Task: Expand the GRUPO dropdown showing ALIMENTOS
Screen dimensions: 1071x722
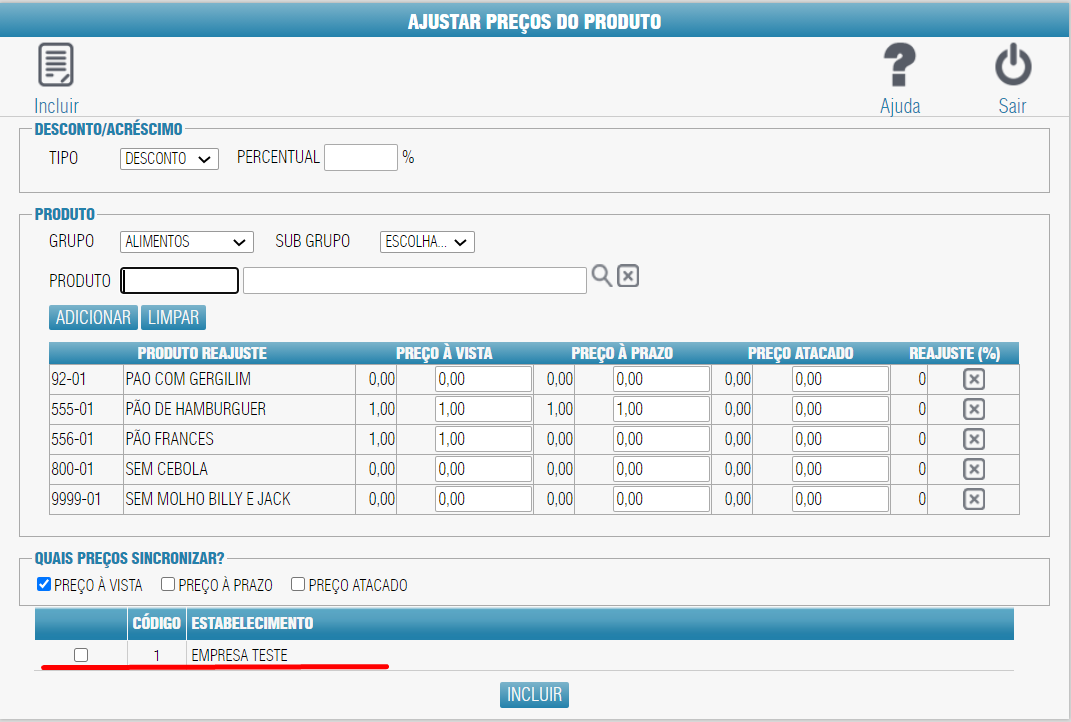Action: [x=186, y=242]
